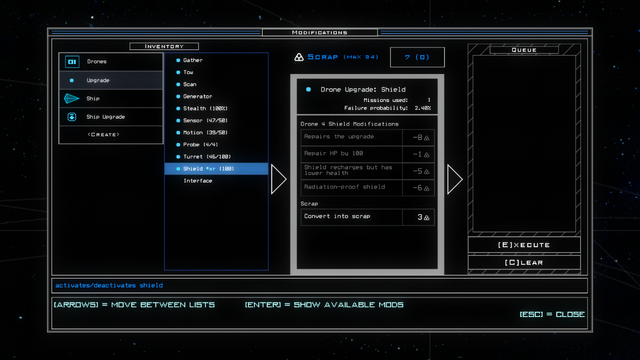Screen dimensions: 640x360
Task: Click the empty Queue panel
Action: click(x=524, y=144)
